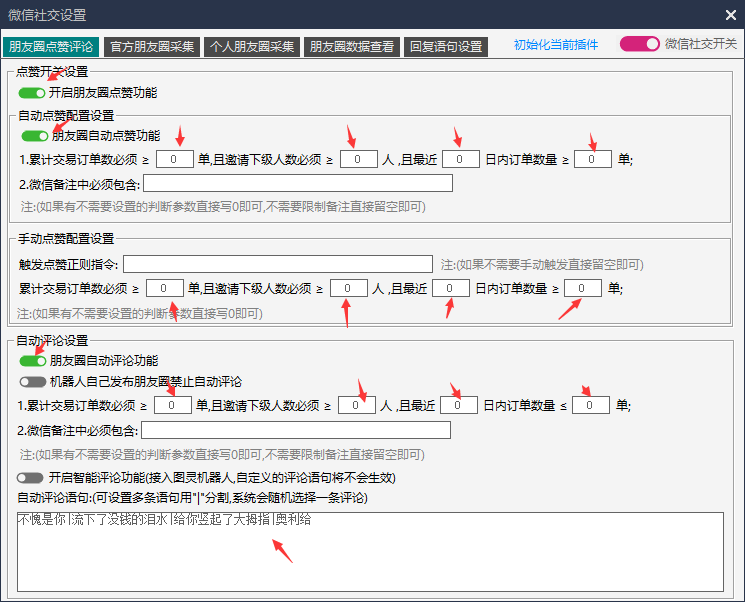Toggle 朋友圈自动评论功能 switch
The image size is (745, 602).
point(32,361)
